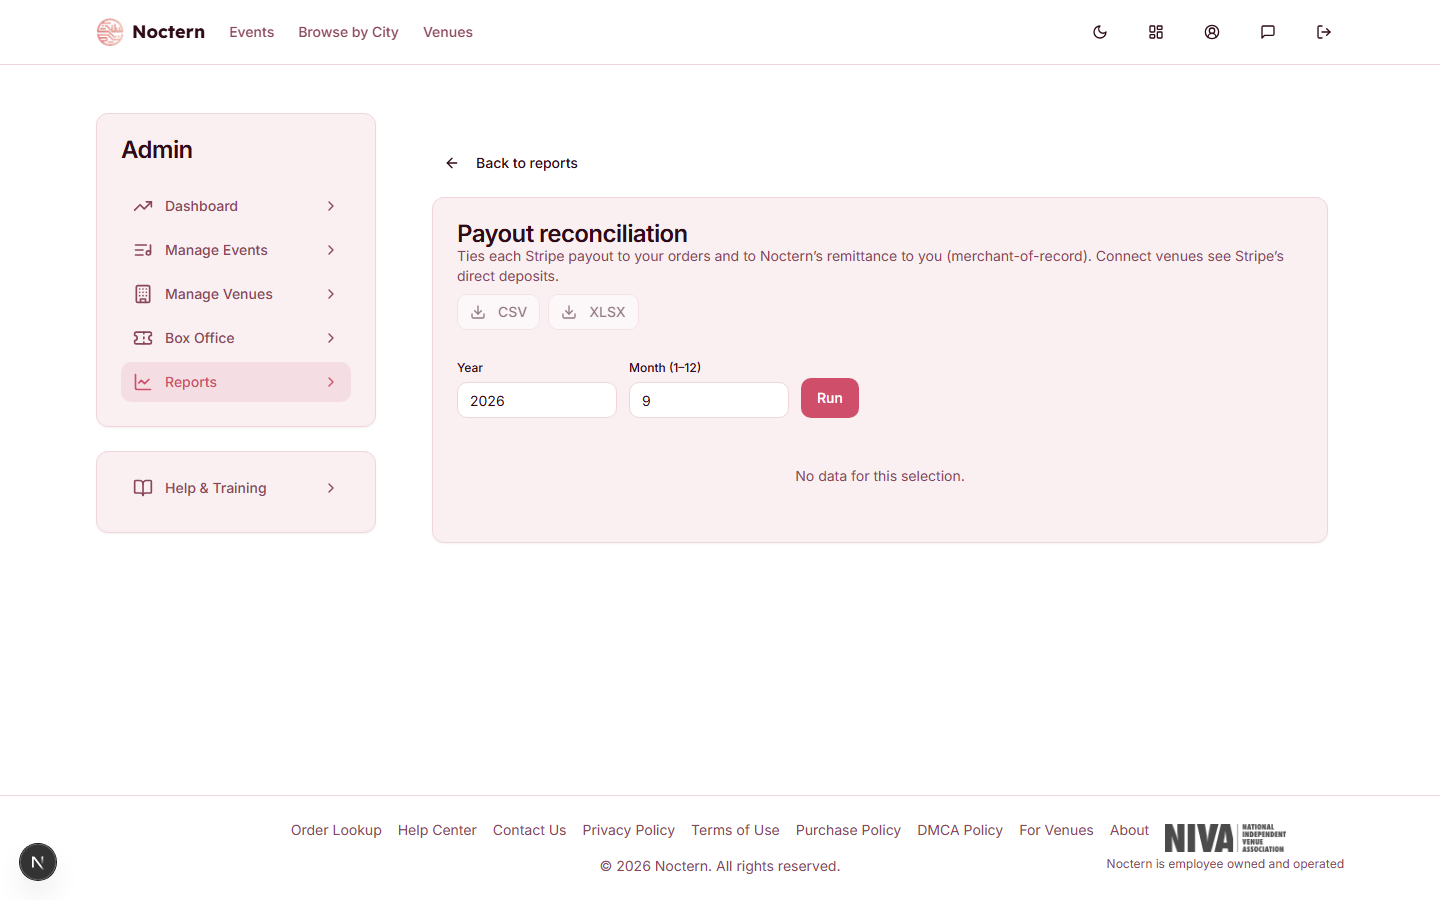This screenshot has height=900, width=1440.
Task: Click the Reports chart line icon
Action: (143, 382)
